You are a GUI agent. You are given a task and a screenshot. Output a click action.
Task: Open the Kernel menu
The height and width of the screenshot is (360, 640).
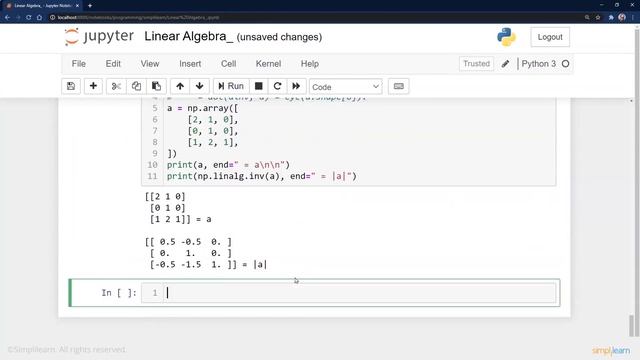point(268,64)
